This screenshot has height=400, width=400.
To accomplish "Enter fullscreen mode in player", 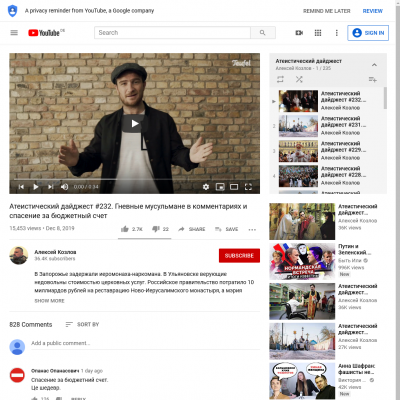I will [x=248, y=187].
